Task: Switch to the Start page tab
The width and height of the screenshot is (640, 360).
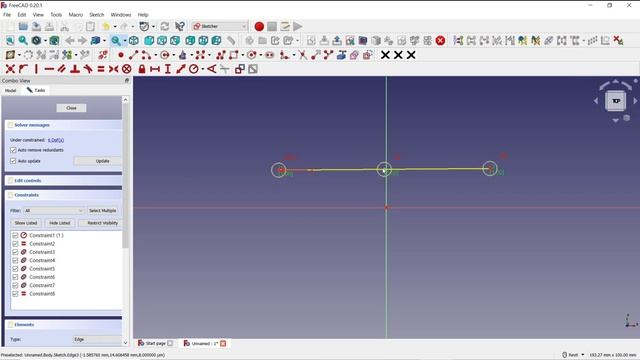Action: [x=155, y=343]
